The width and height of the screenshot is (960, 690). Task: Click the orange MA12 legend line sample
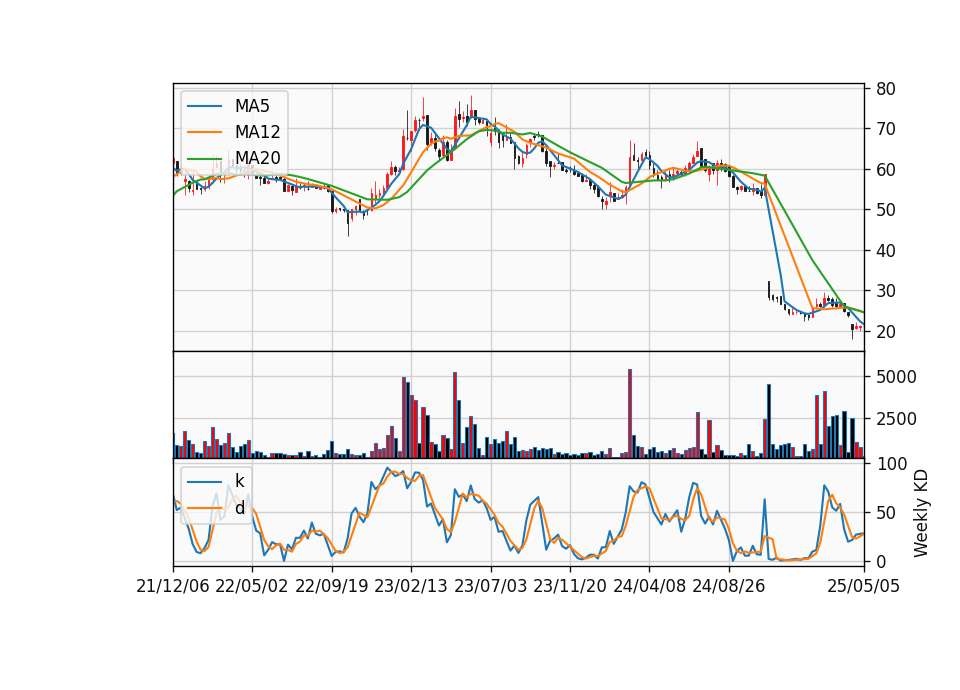[x=204, y=132]
